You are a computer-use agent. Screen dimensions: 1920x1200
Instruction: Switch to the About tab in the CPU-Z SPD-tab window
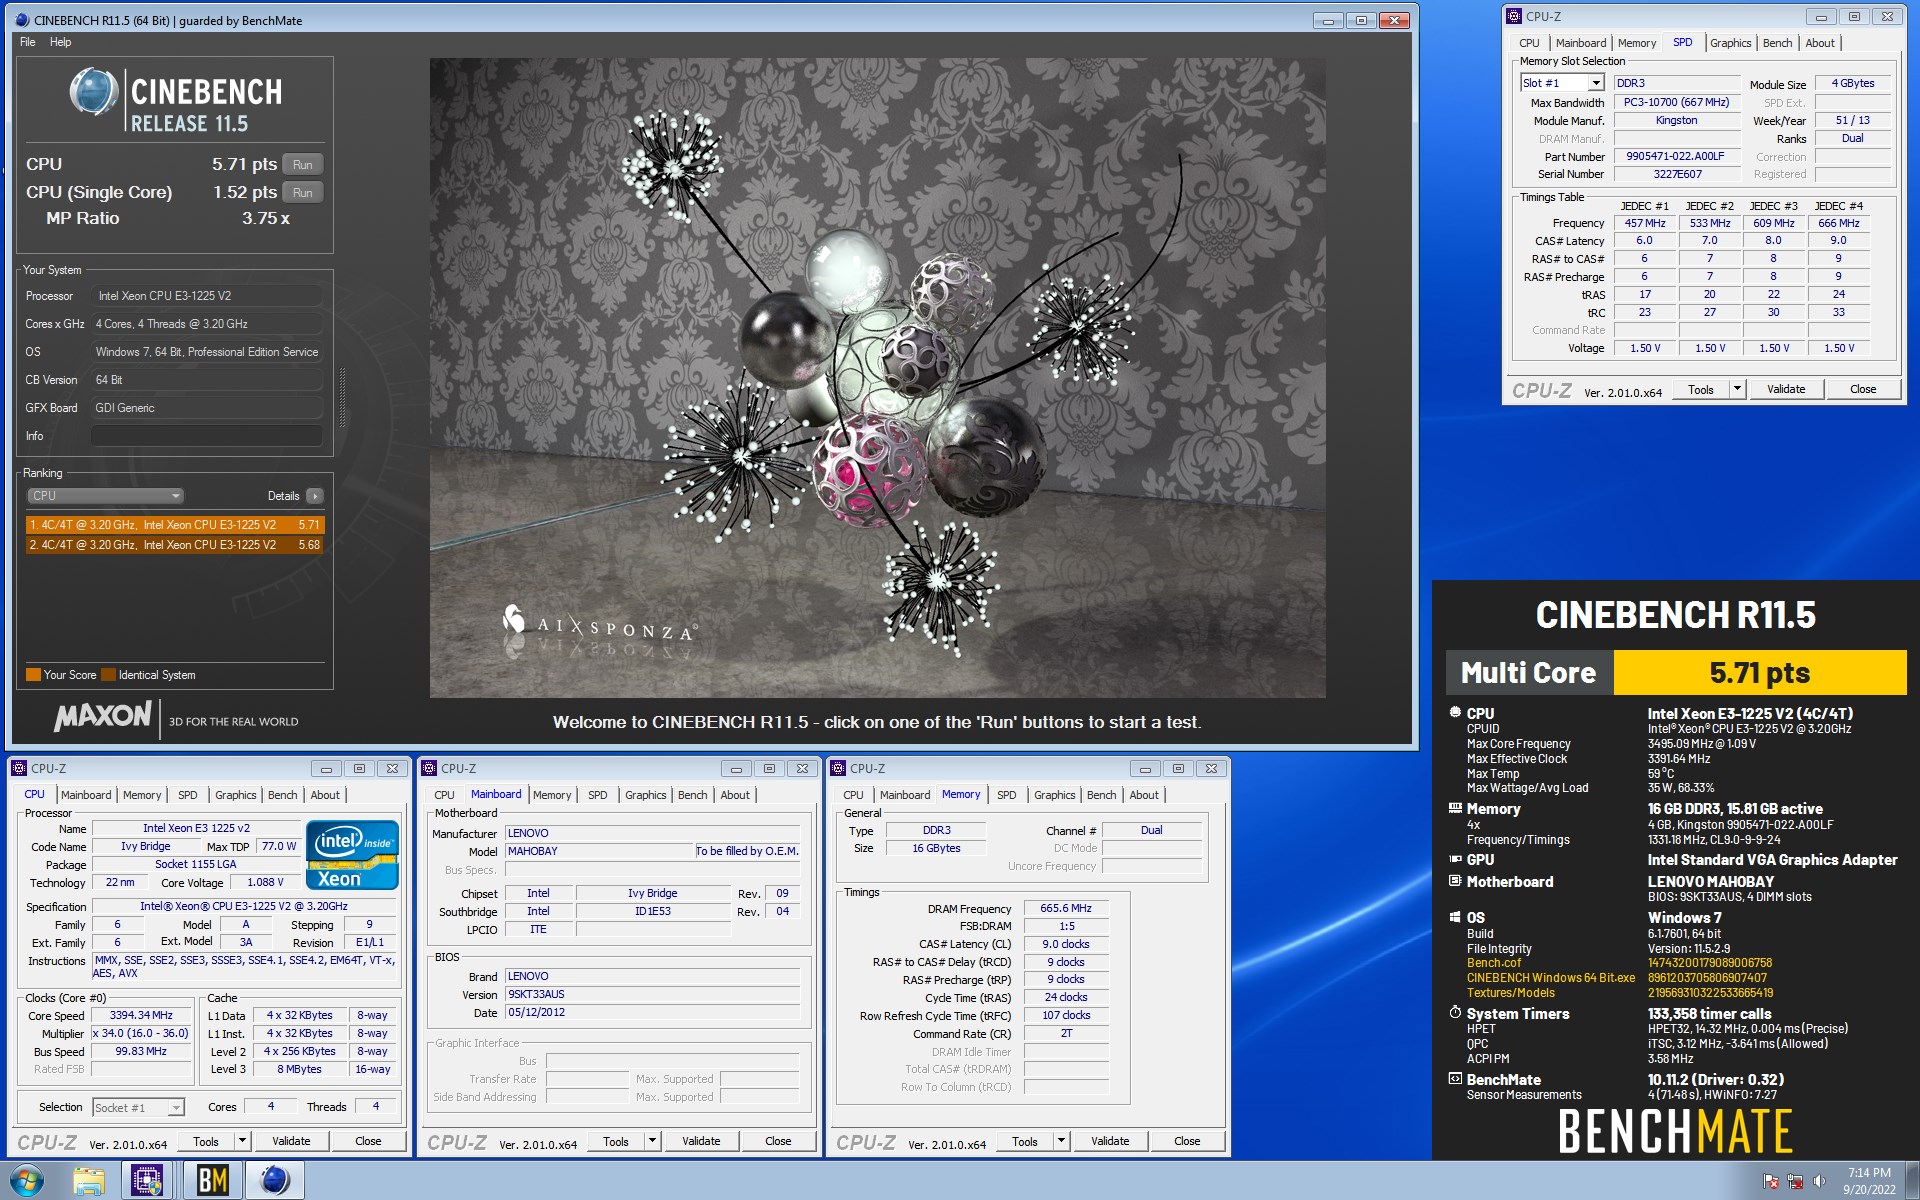pyautogui.click(x=1820, y=43)
